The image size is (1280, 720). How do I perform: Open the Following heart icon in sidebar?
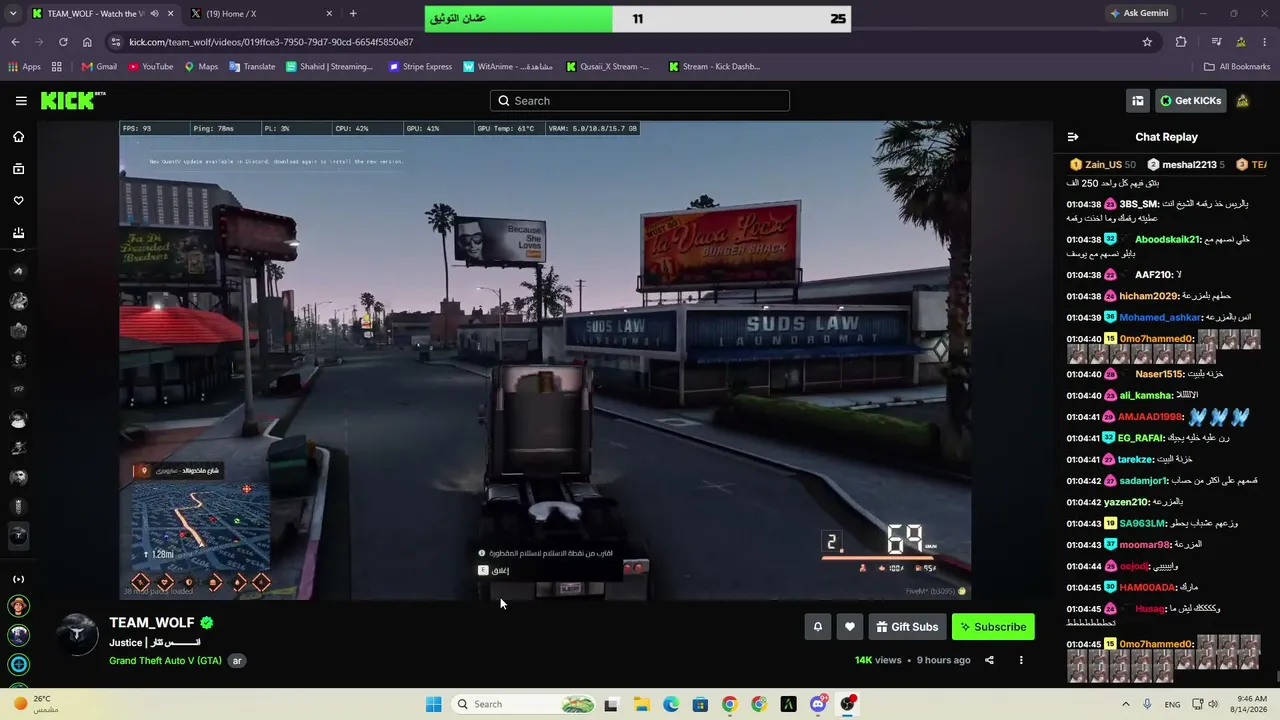[x=18, y=201]
